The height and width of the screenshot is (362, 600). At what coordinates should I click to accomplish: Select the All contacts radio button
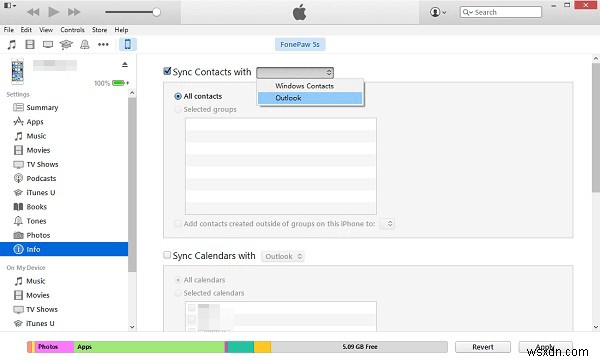click(x=178, y=96)
